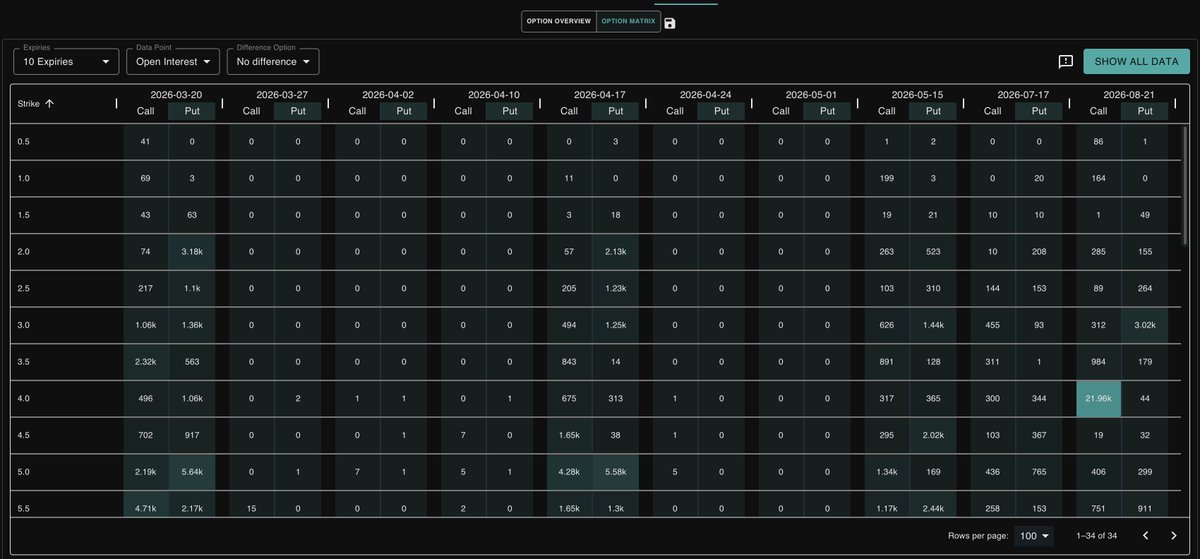This screenshot has width=1200, height=559.
Task: Click the 2.44k put cell
Action: pyautogui.click(x=934, y=507)
